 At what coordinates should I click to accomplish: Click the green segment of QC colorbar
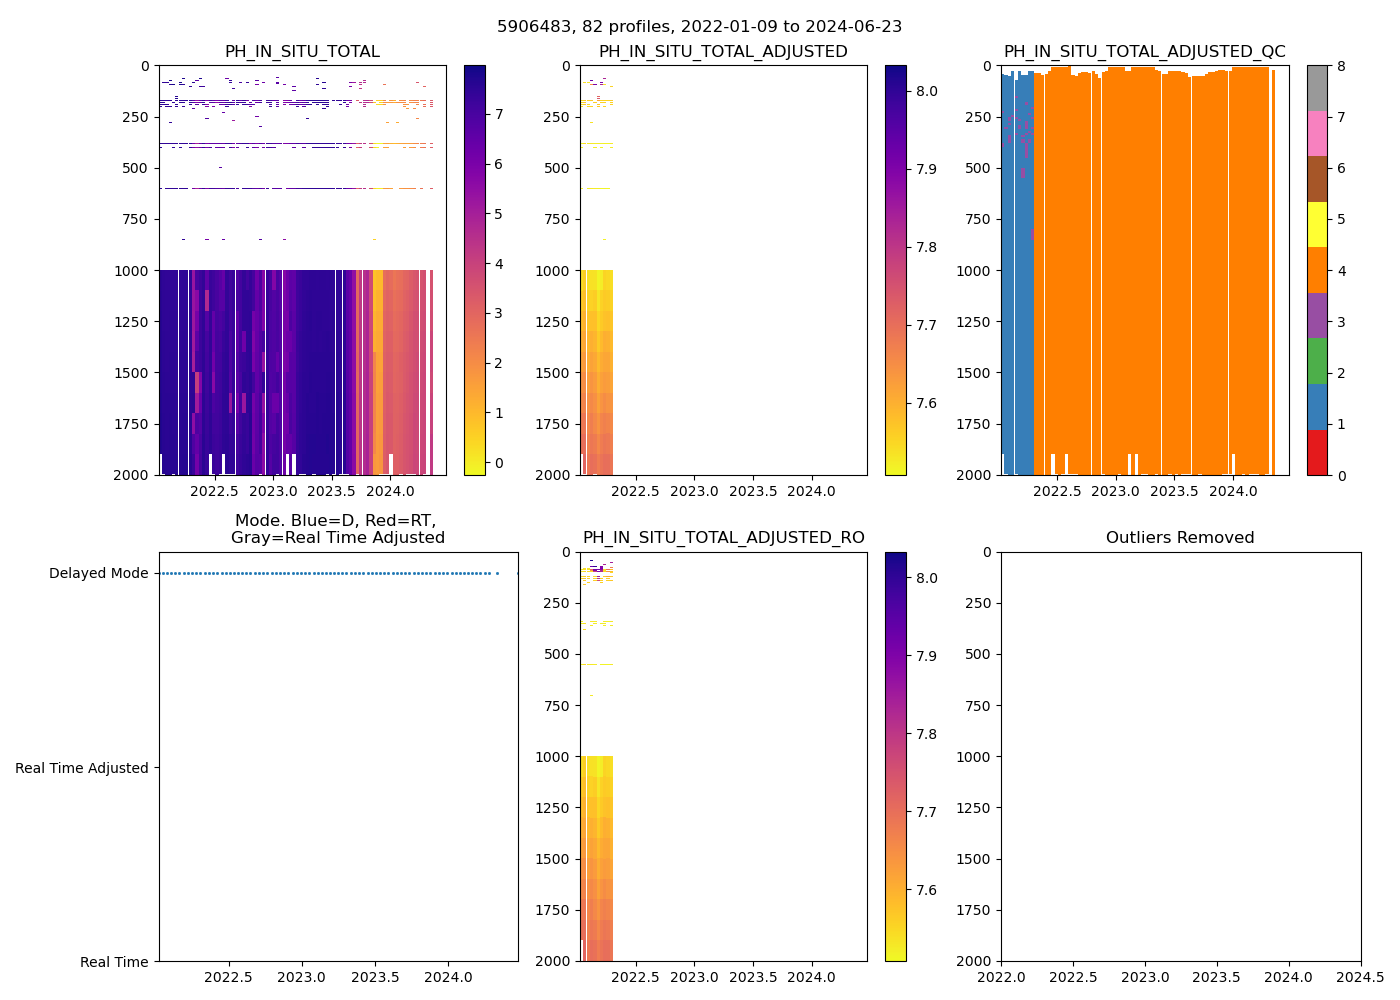point(1317,361)
